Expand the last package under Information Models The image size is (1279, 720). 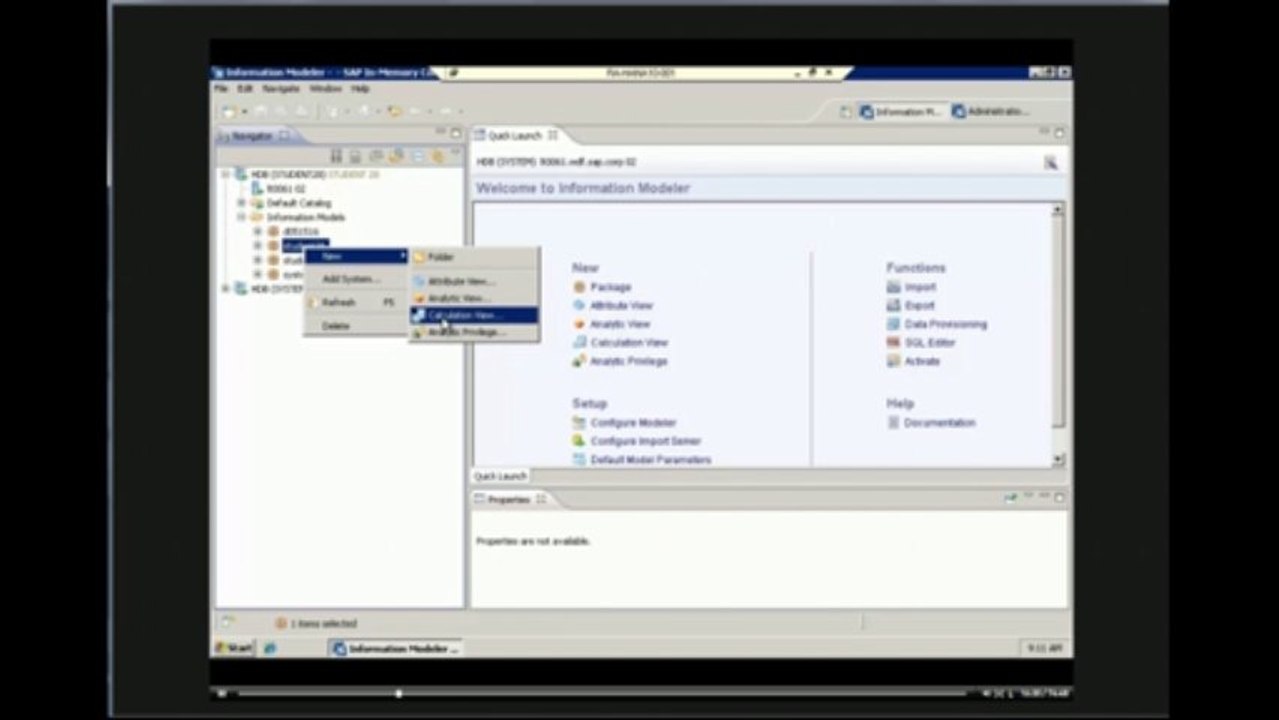coord(257,274)
